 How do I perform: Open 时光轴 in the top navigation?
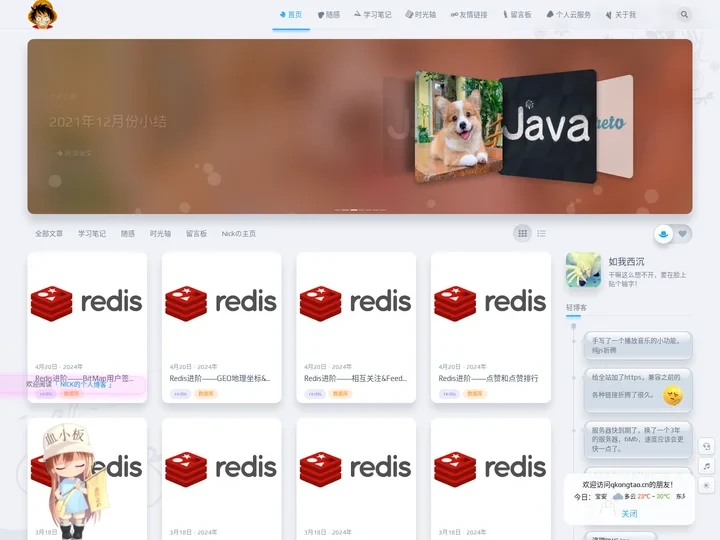421,15
